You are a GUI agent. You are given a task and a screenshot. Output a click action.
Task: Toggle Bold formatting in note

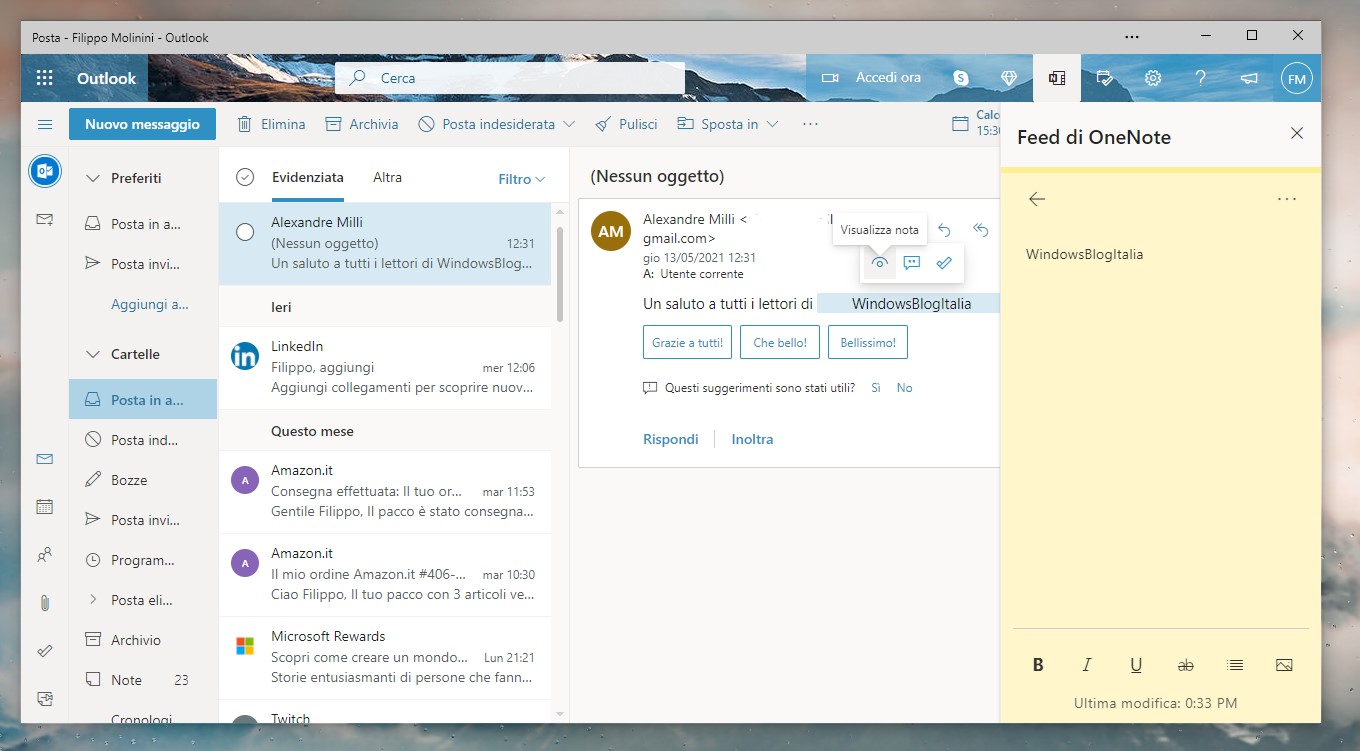(1038, 665)
